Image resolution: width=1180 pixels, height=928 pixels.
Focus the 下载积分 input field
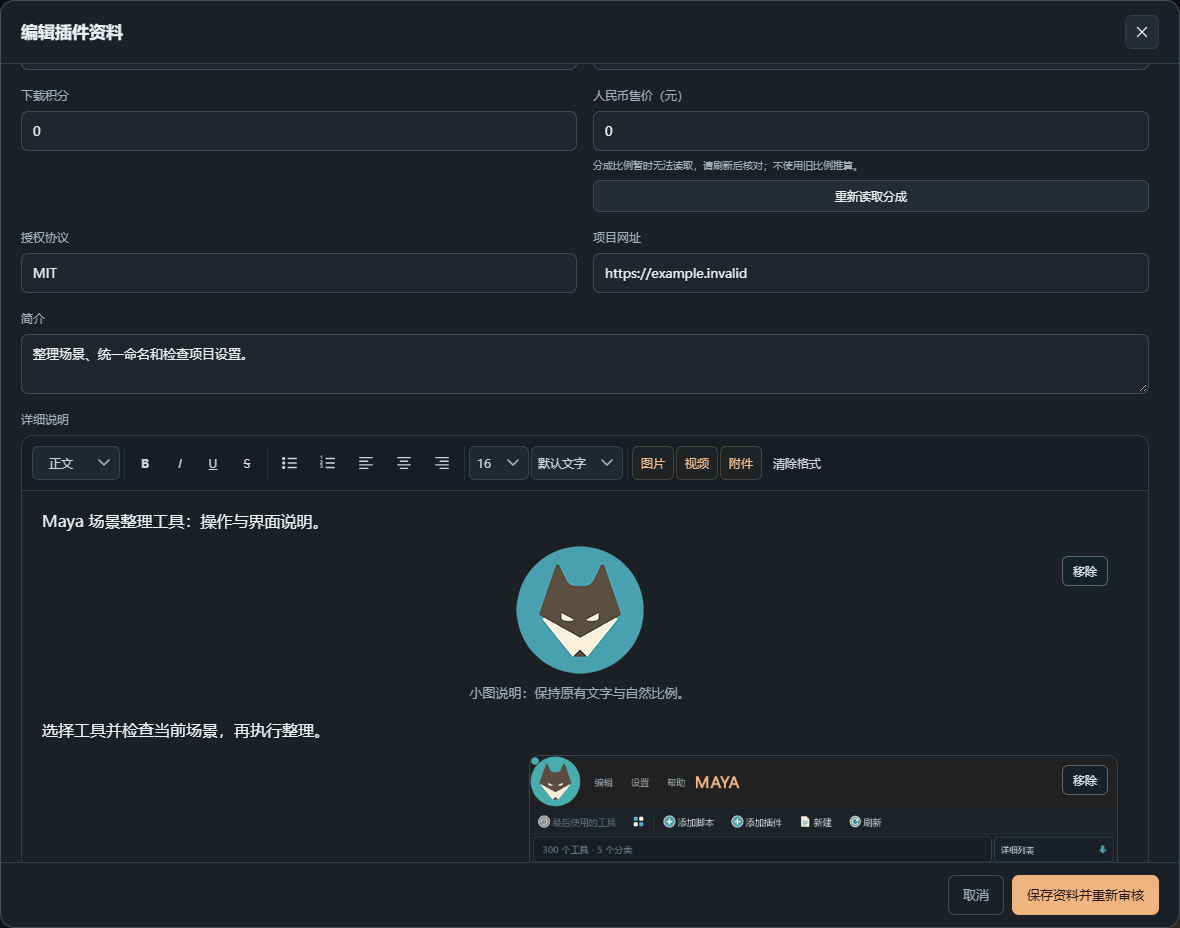pyautogui.click(x=299, y=131)
